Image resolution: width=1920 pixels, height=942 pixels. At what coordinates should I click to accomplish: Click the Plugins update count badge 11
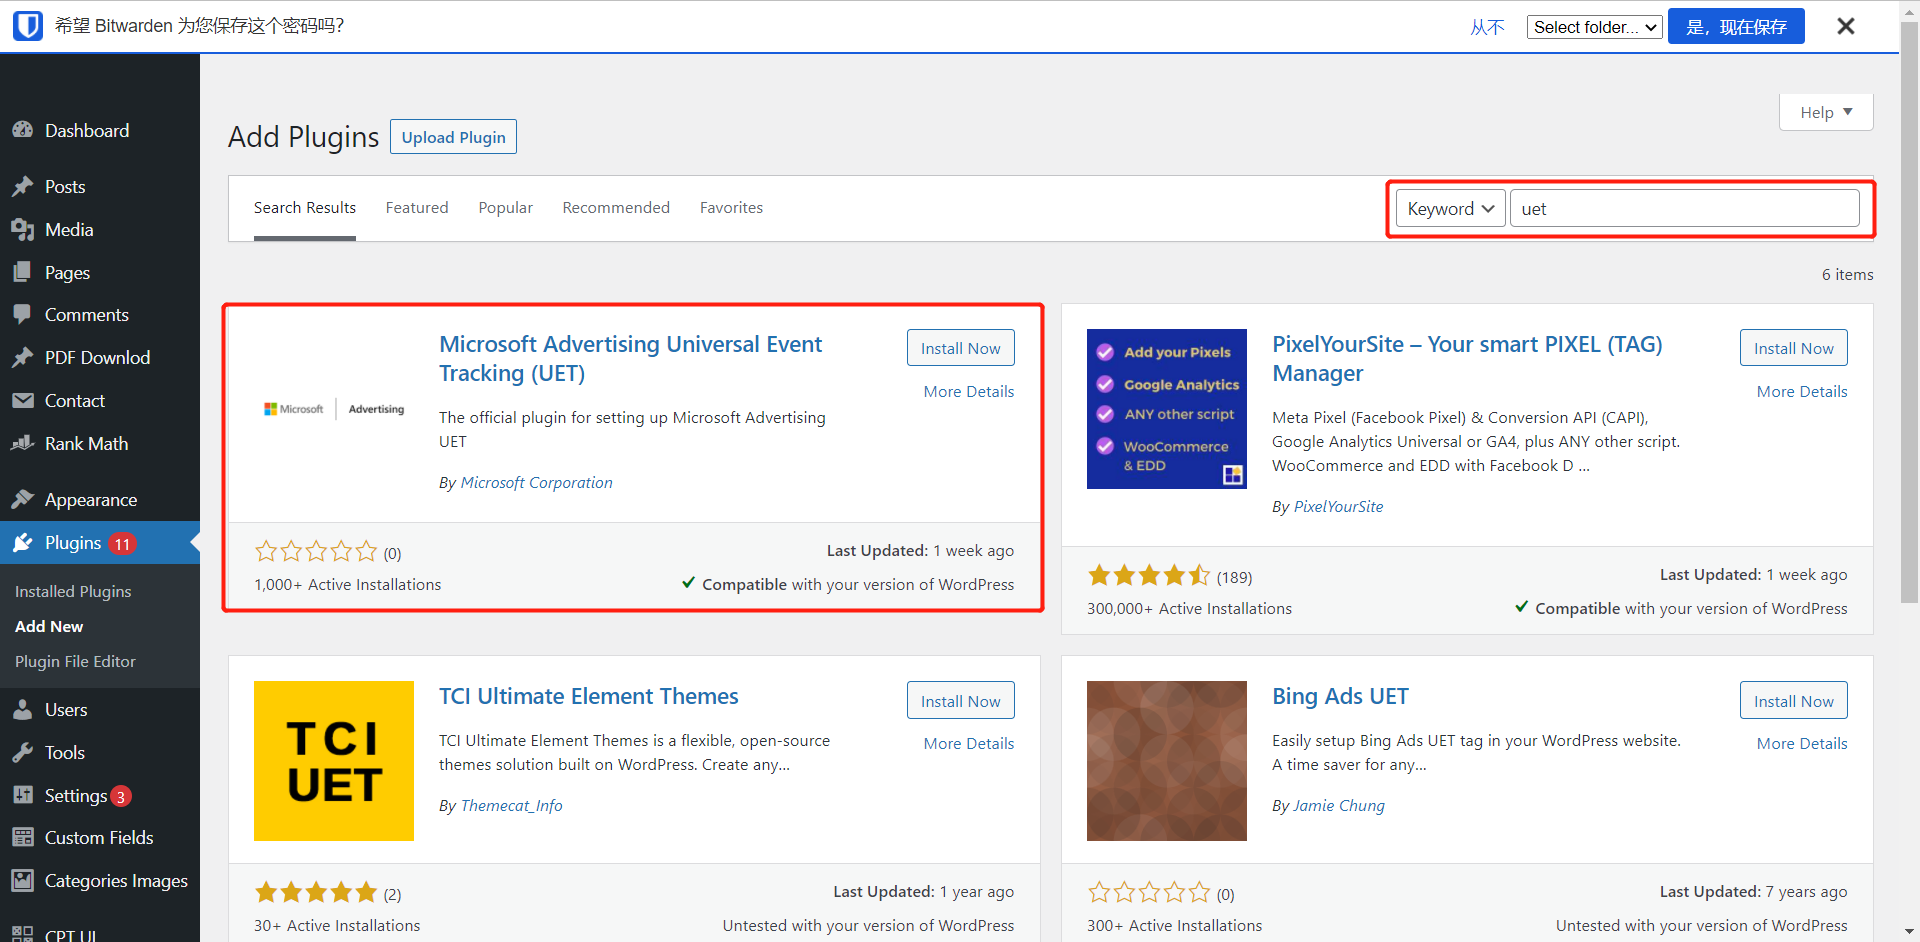point(122,544)
